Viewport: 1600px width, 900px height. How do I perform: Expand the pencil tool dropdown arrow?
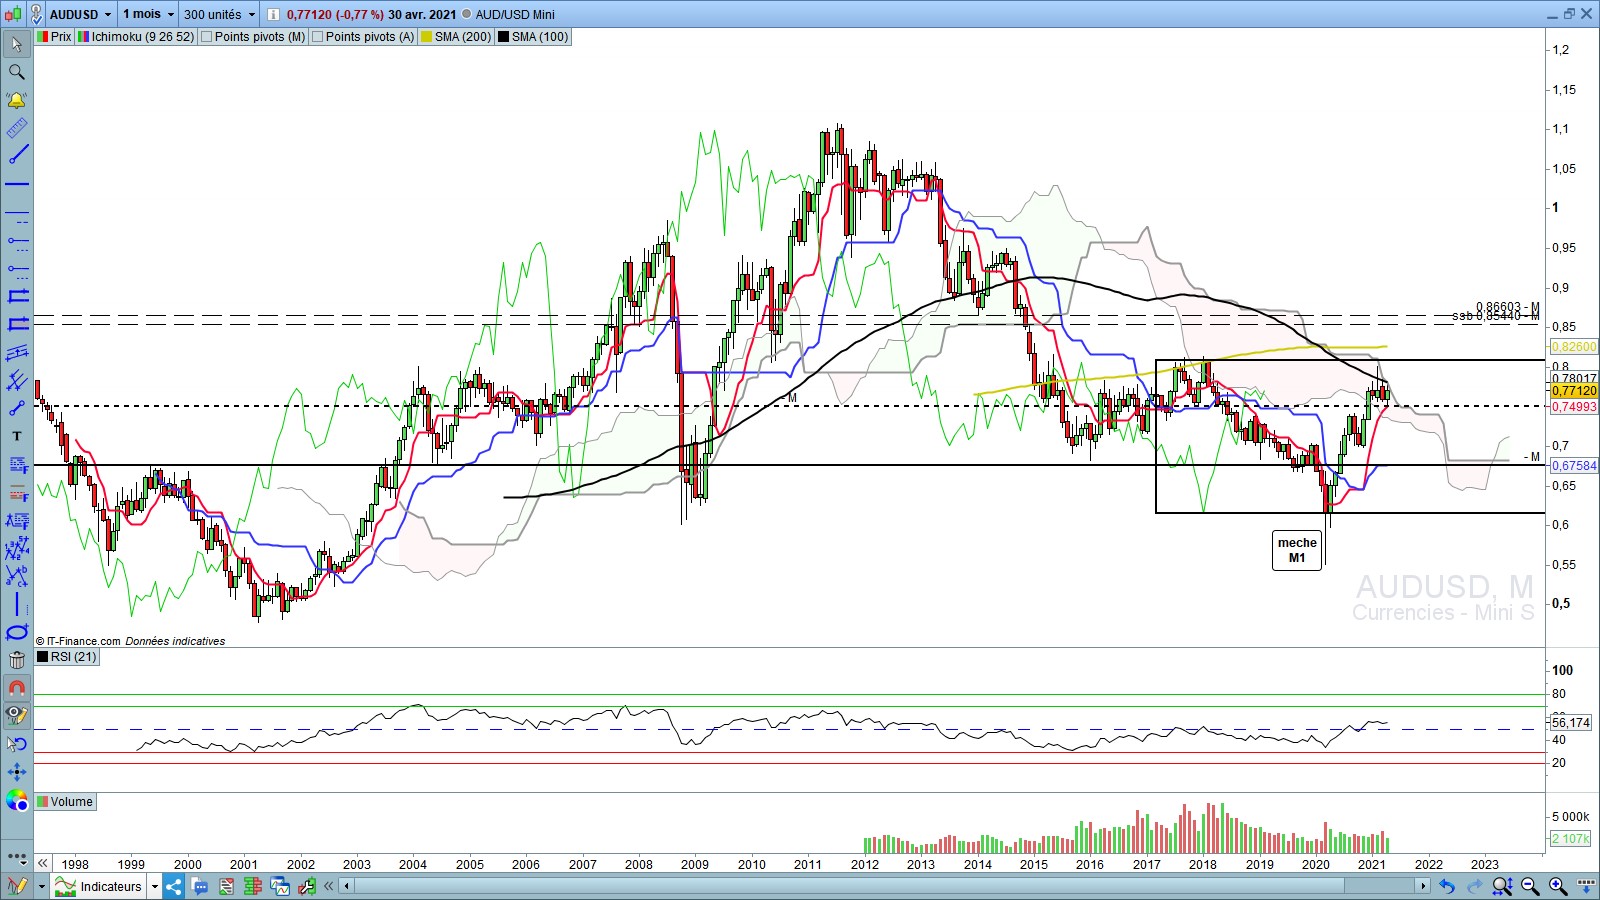(x=42, y=886)
